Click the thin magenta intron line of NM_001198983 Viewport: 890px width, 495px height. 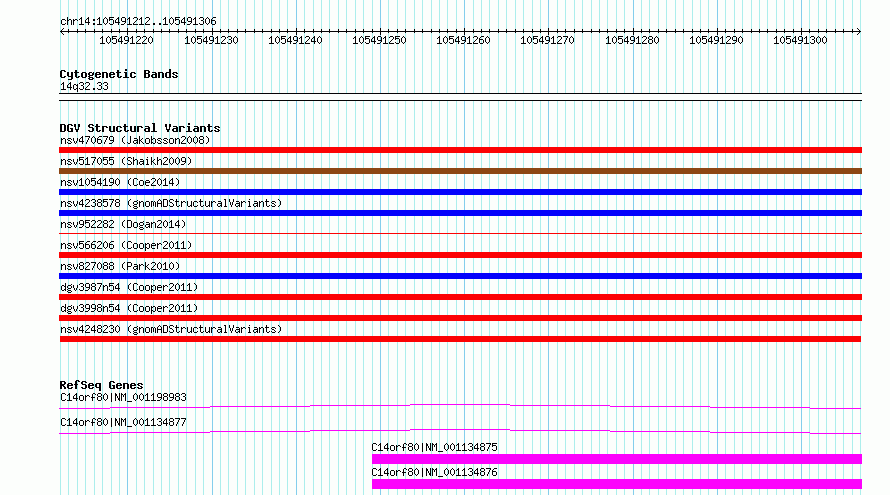pyautogui.click(x=460, y=406)
